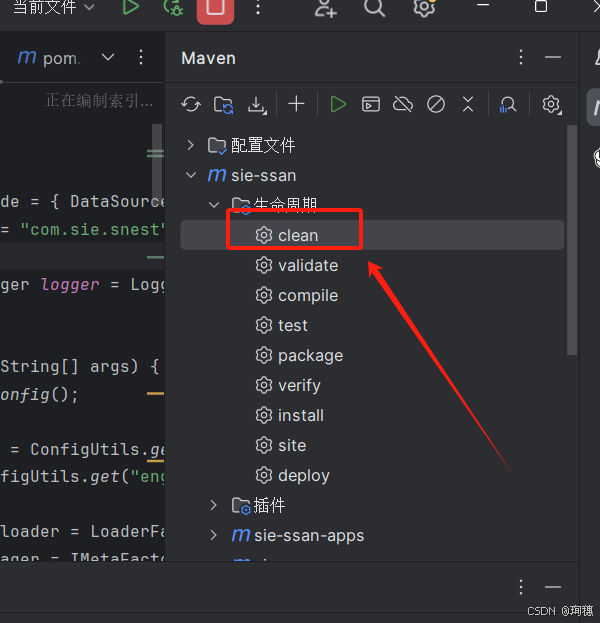Open Maven panel options menu
The image size is (600, 623).
521,58
